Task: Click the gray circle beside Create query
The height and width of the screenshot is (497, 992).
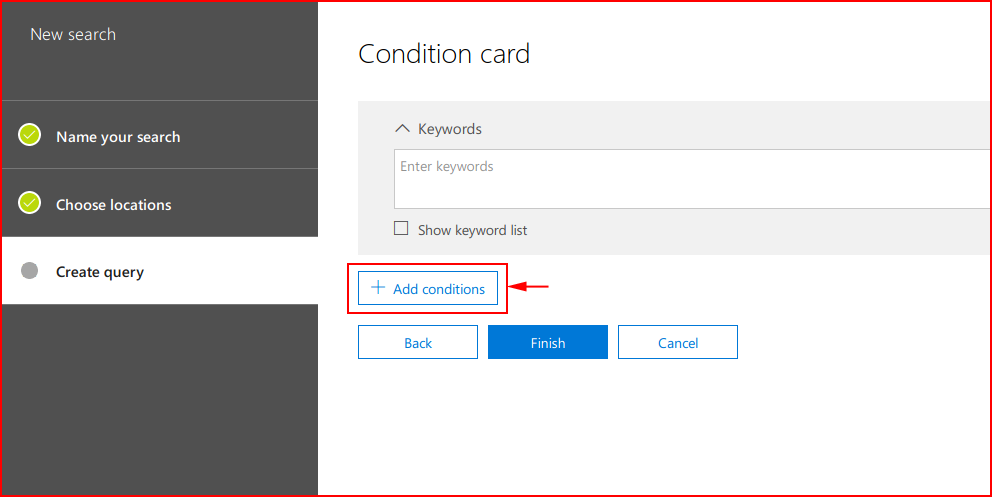Action: [x=29, y=271]
